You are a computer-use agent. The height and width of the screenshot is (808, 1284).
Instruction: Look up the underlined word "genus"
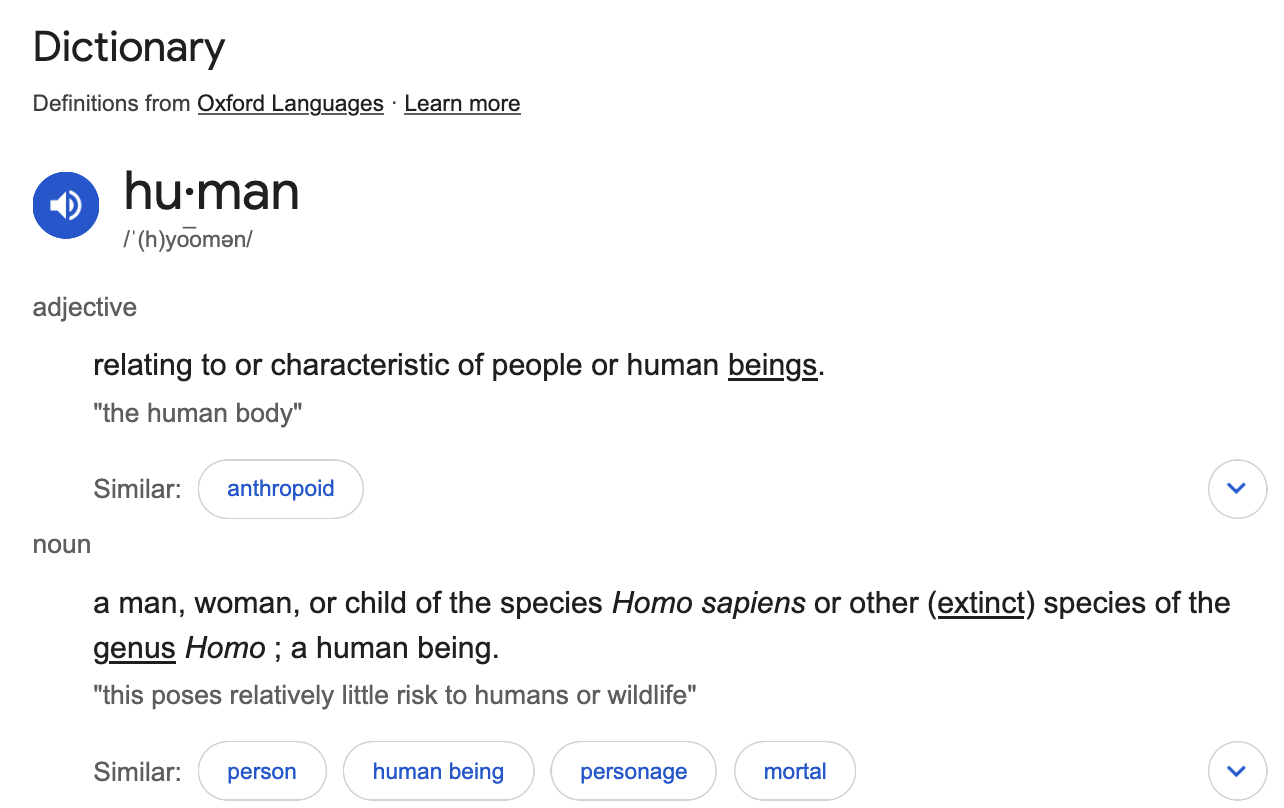pyautogui.click(x=134, y=648)
